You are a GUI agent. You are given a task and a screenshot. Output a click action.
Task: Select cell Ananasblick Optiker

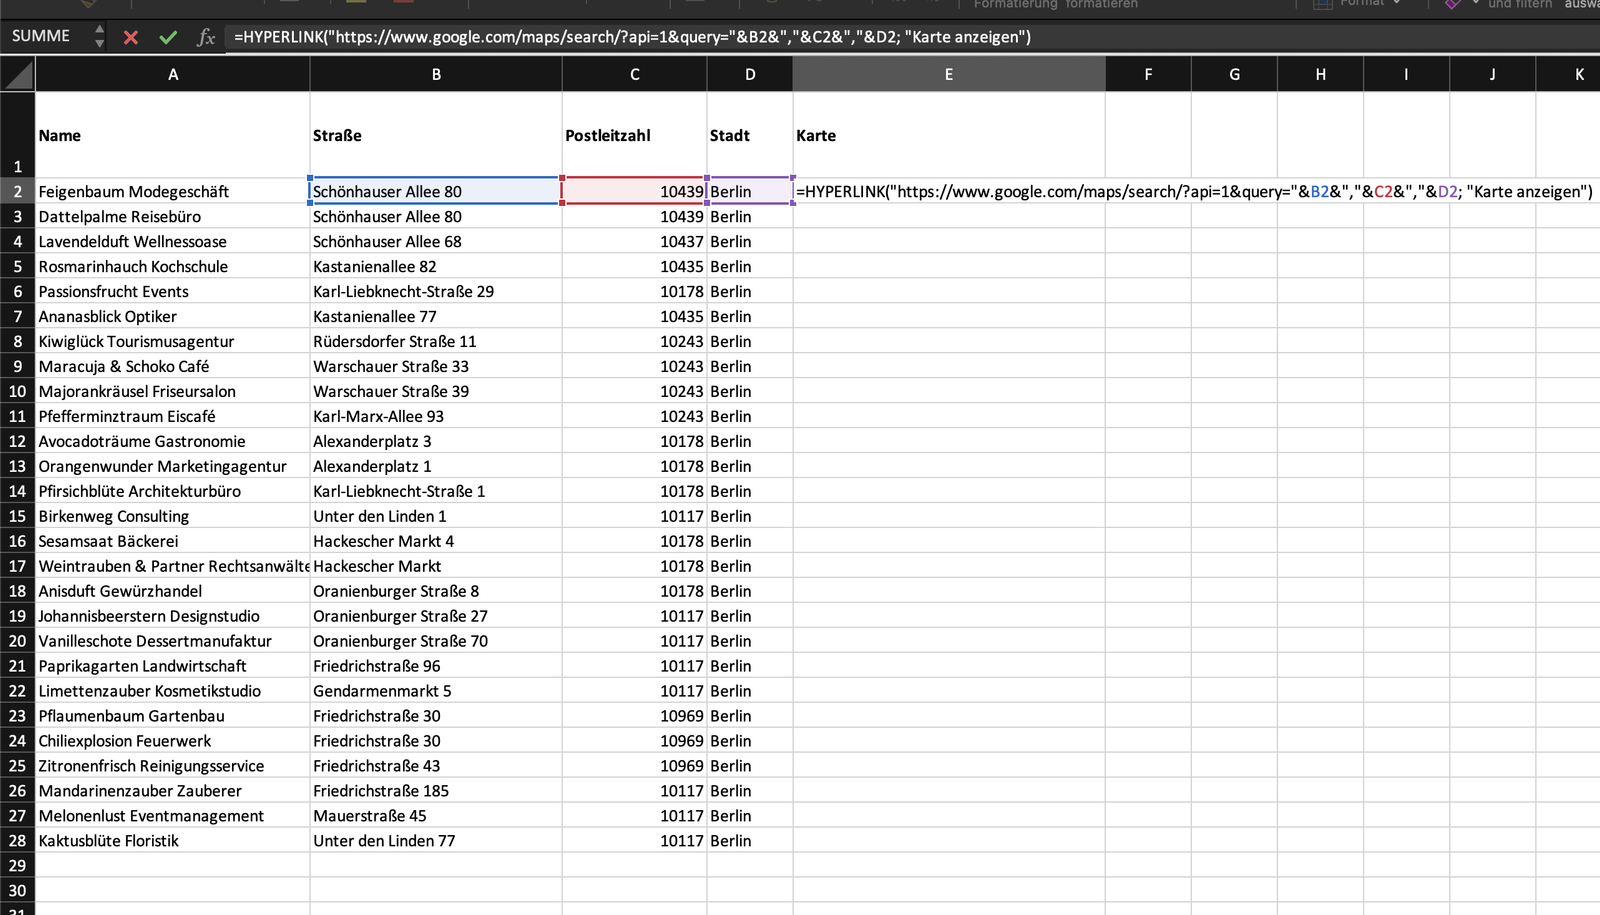click(x=173, y=316)
